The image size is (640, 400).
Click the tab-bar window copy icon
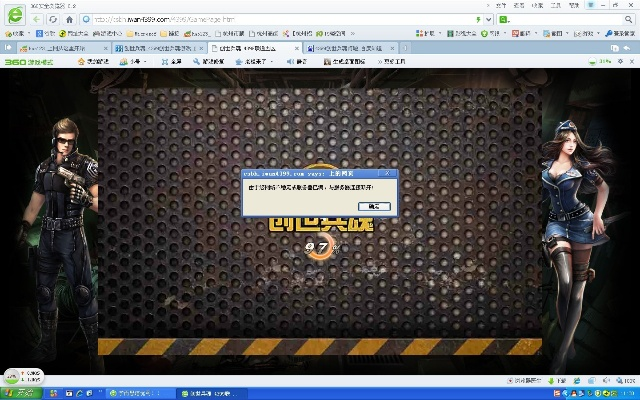click(614, 48)
